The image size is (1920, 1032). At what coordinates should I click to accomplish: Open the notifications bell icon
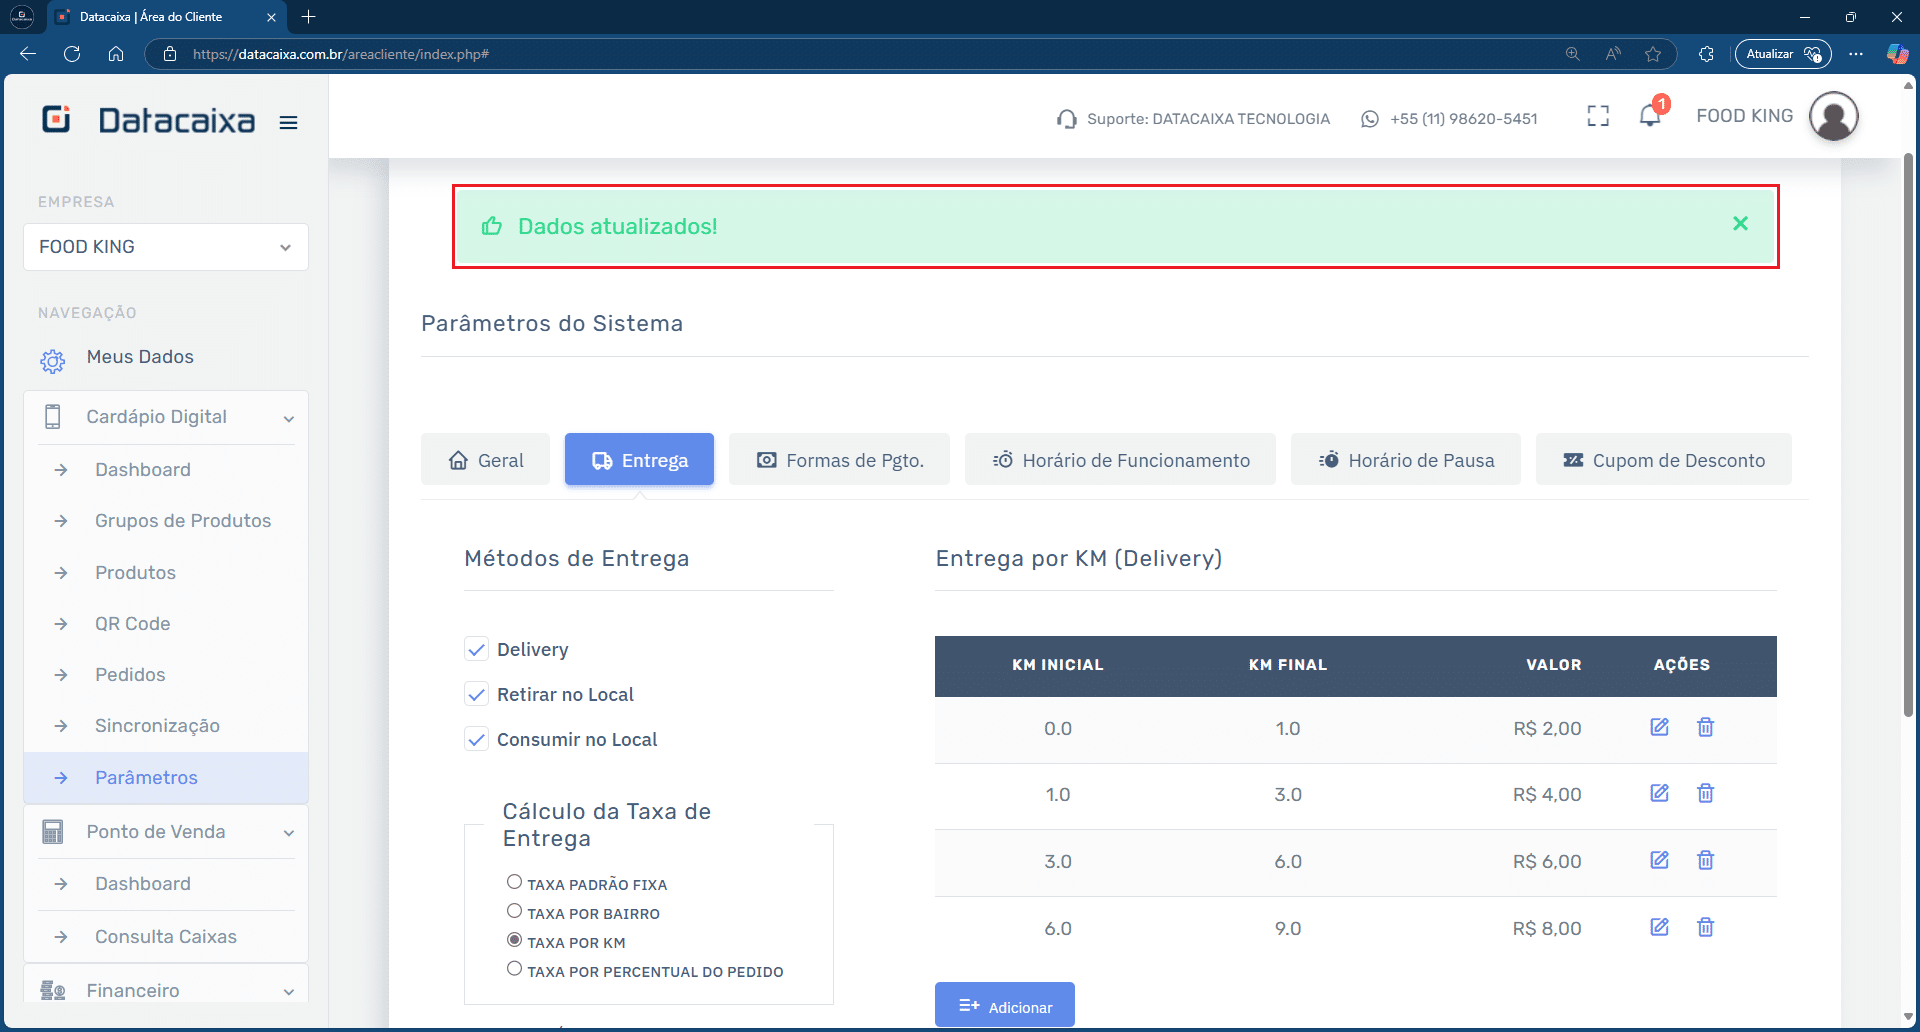point(1650,117)
